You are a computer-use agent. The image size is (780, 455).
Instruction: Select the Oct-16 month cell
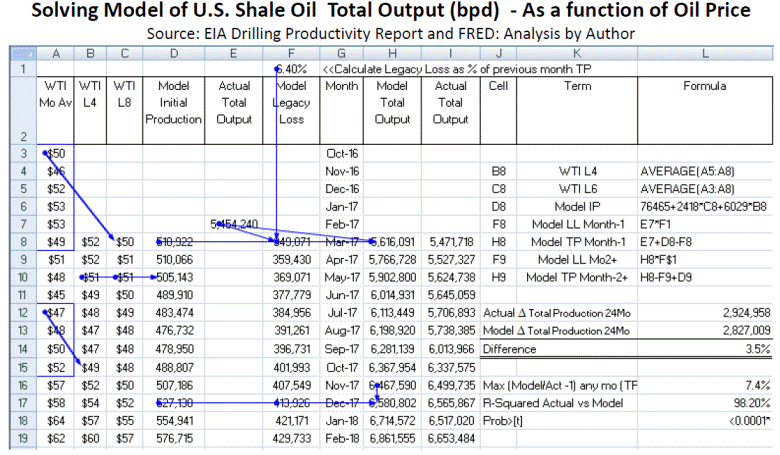[343, 154]
